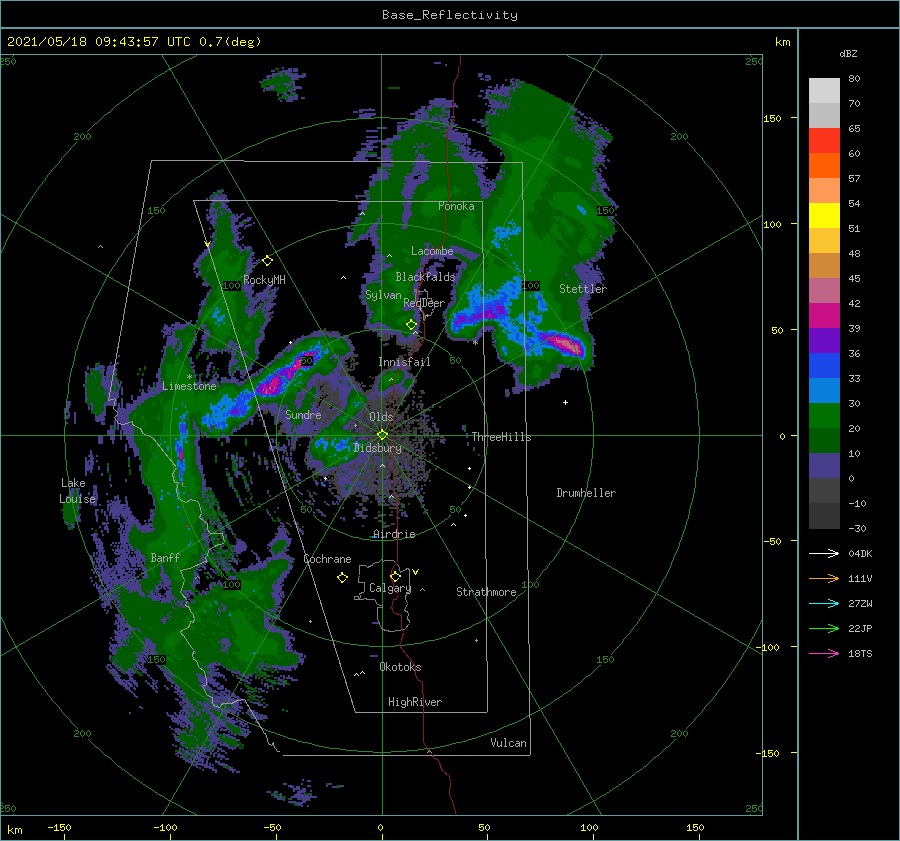Click the HighRiver city label
This screenshot has width=900, height=841.
click(x=415, y=702)
